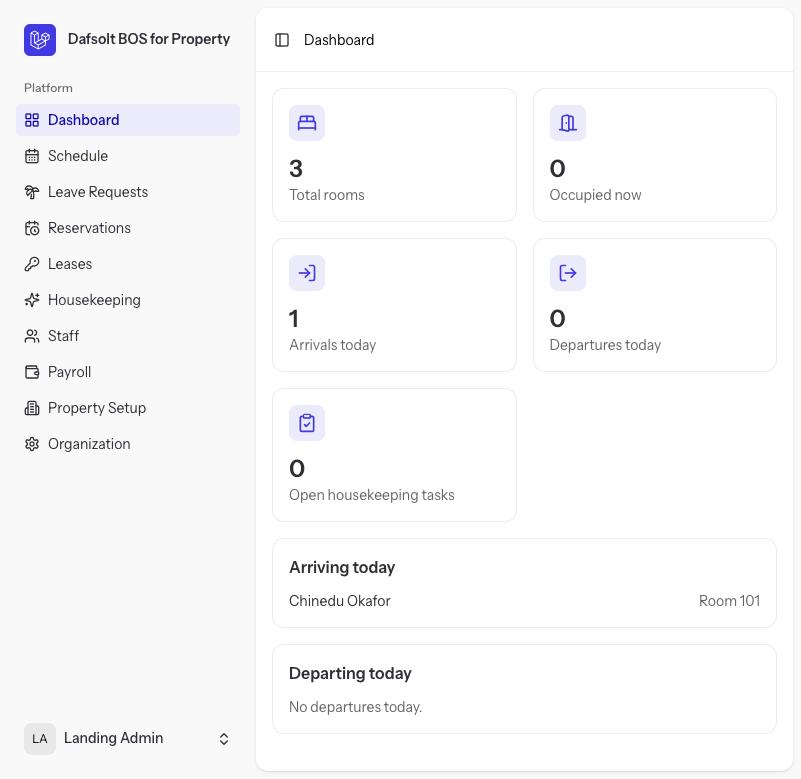
Task: Open the Landing Admin user menu
Action: (128, 739)
